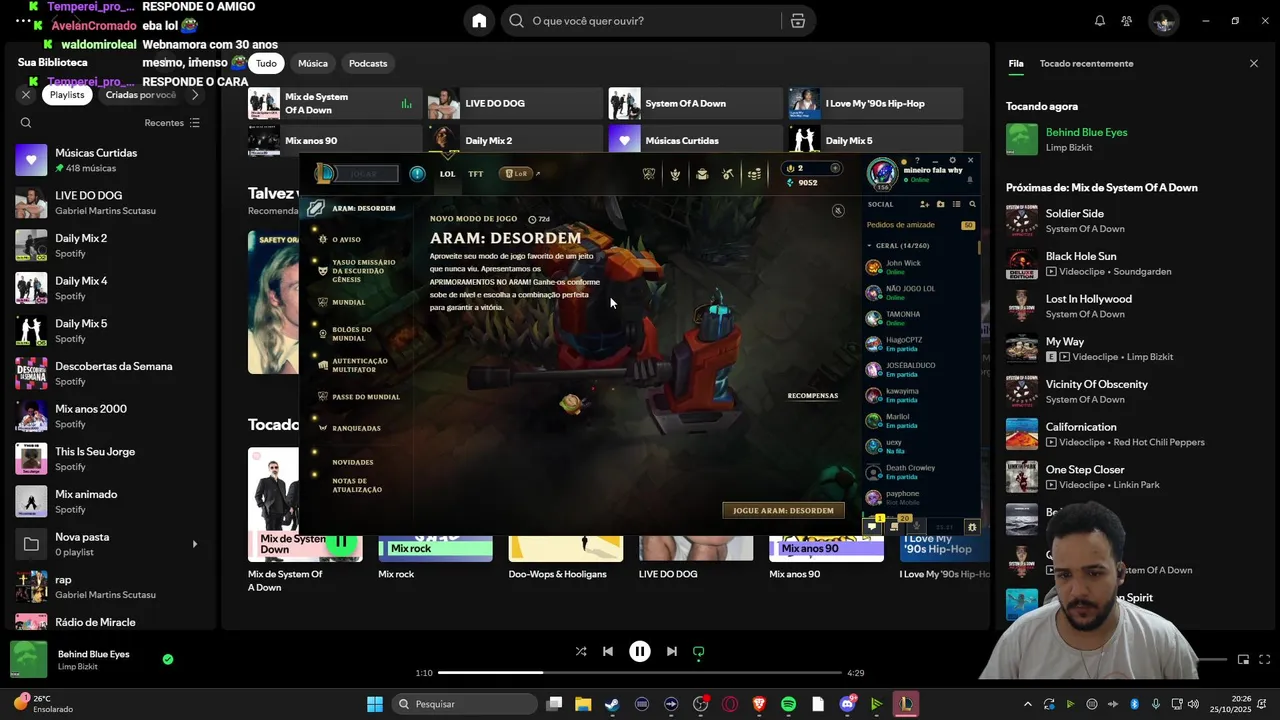Screen dimensions: 1280x720
Task: Open League missions icon with 20 badge
Action: [x=894, y=526]
